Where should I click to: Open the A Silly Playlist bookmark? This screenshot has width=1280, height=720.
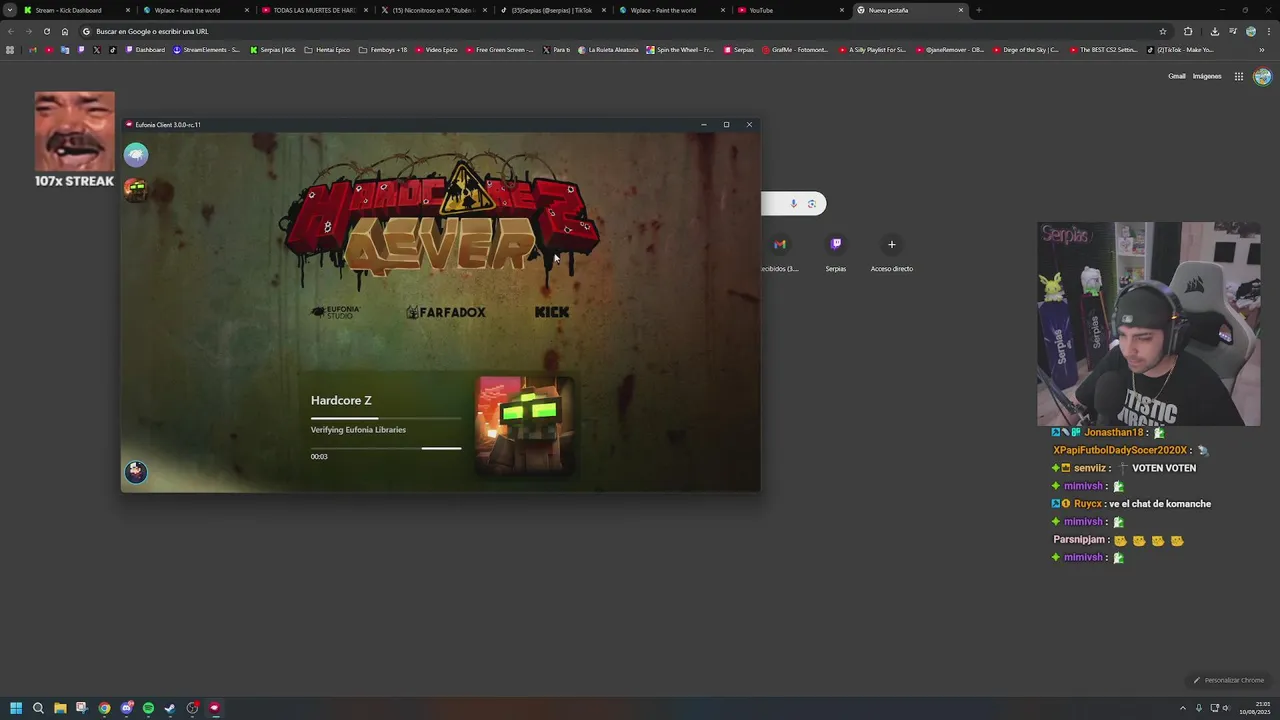tap(873, 50)
